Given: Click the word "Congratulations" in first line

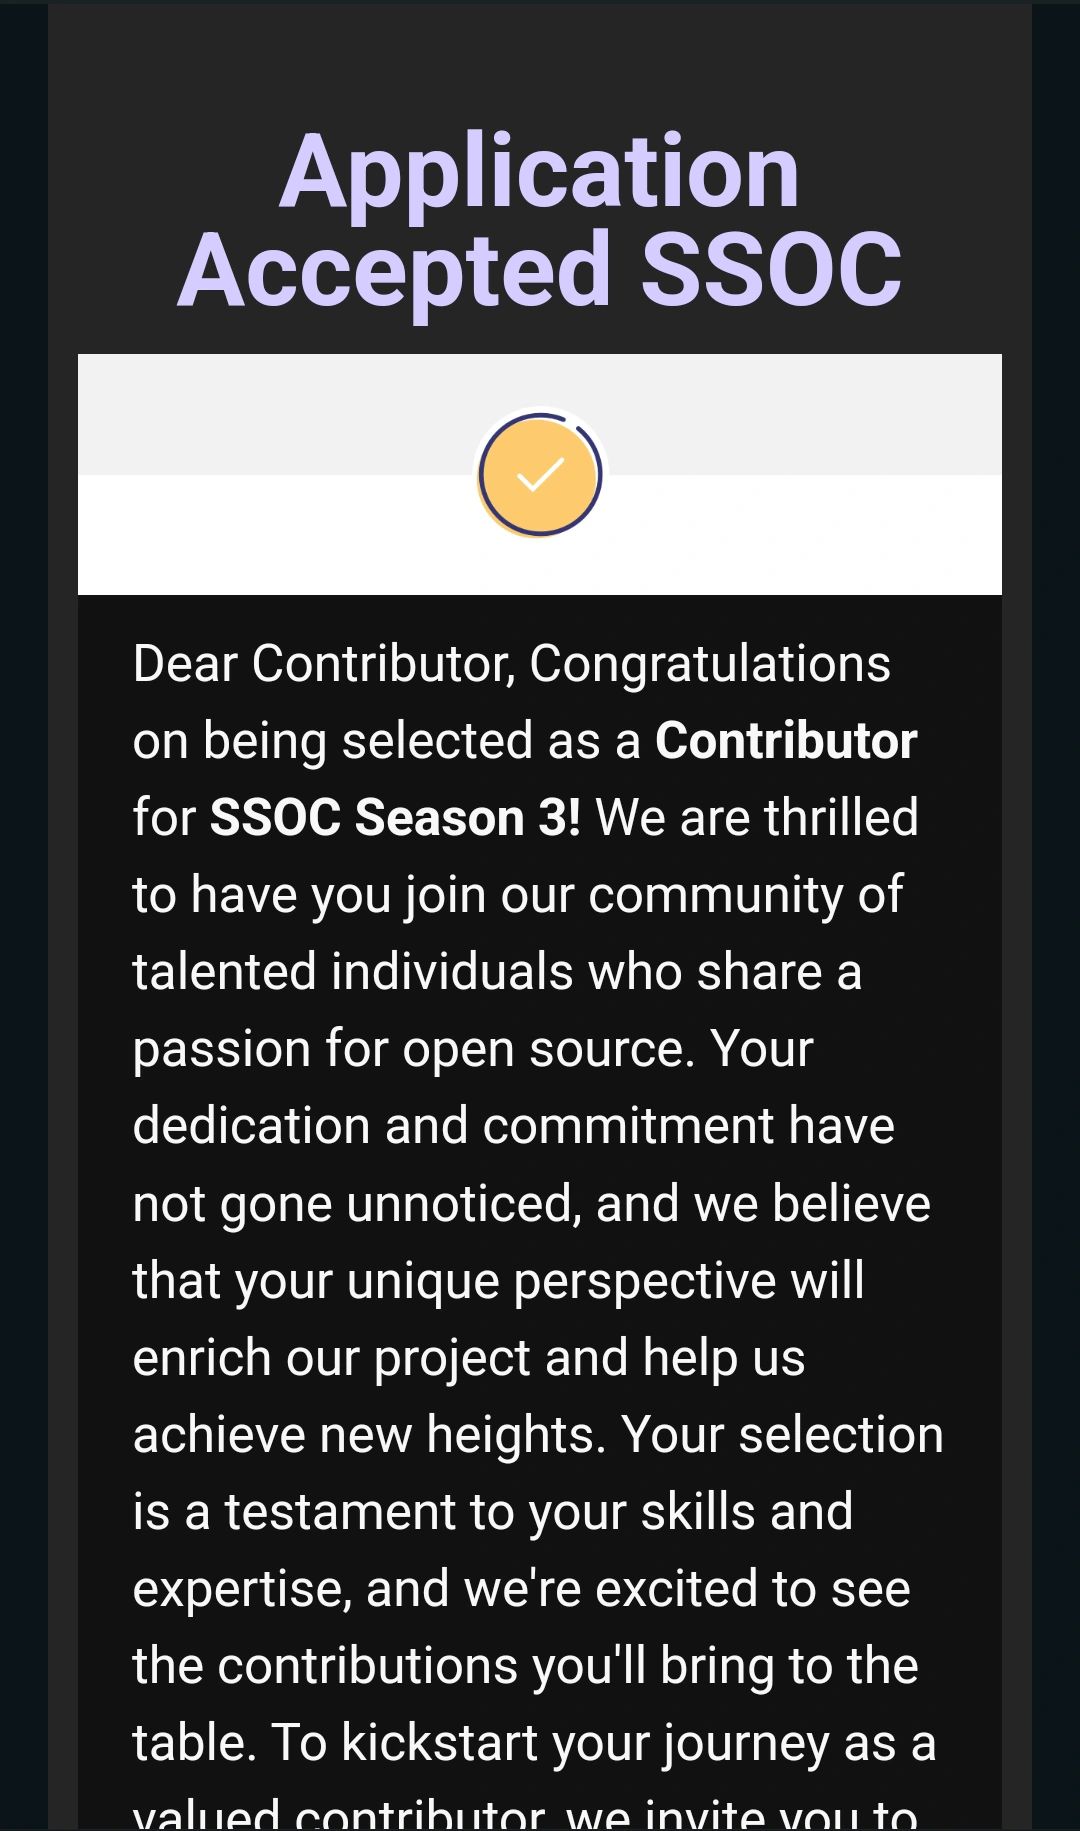Looking at the screenshot, I should pyautogui.click(x=710, y=664).
